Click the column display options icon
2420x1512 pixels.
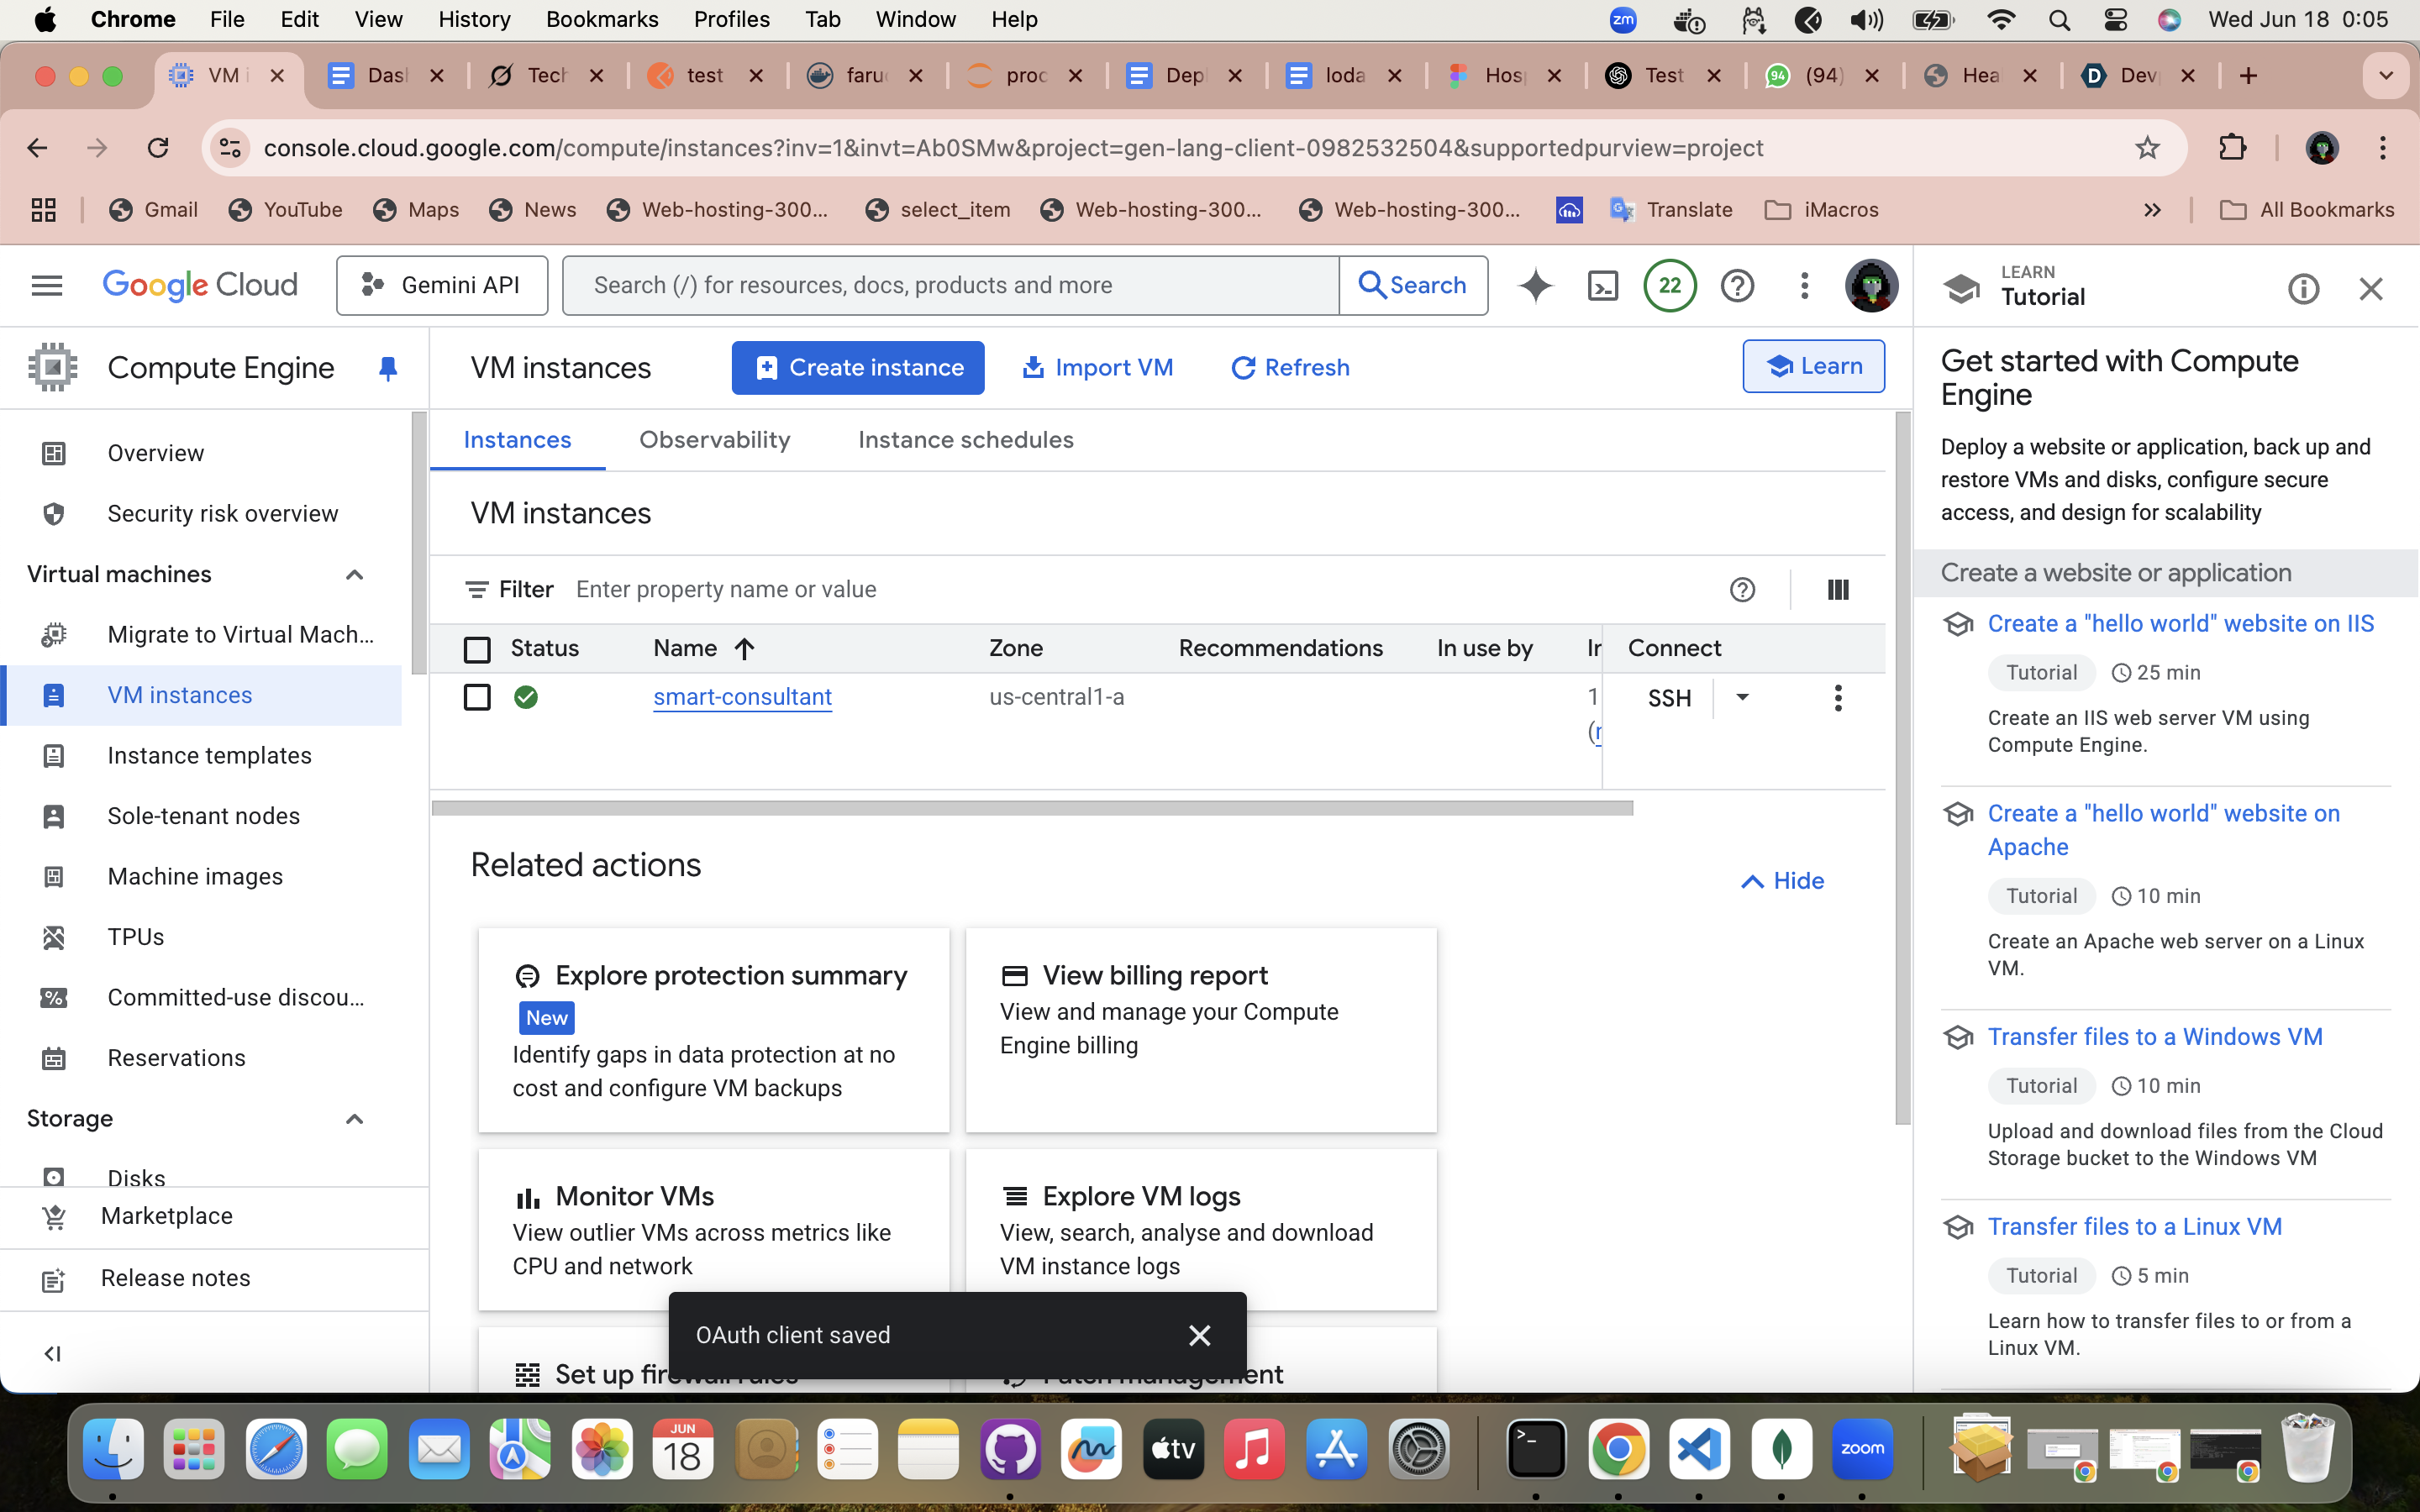pyautogui.click(x=1837, y=590)
